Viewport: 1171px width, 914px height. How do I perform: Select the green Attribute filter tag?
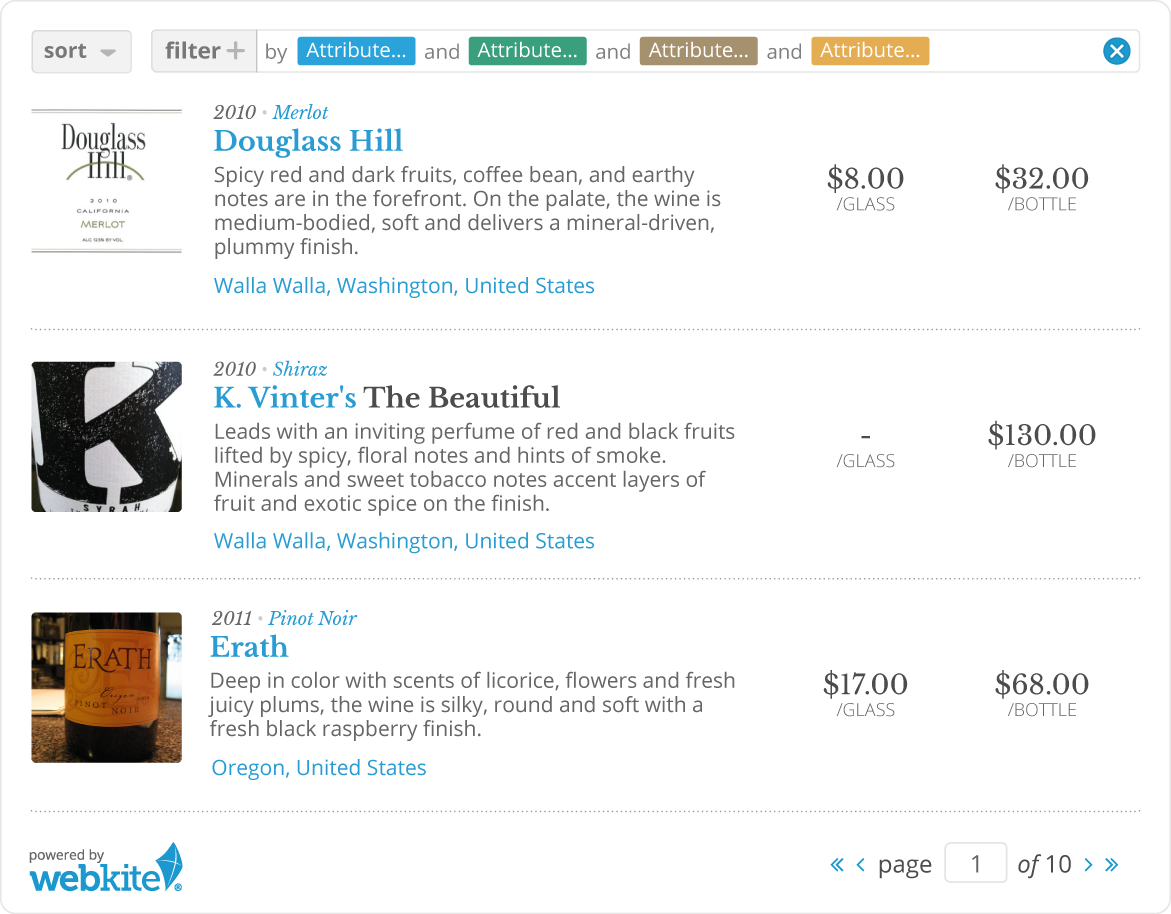point(526,51)
